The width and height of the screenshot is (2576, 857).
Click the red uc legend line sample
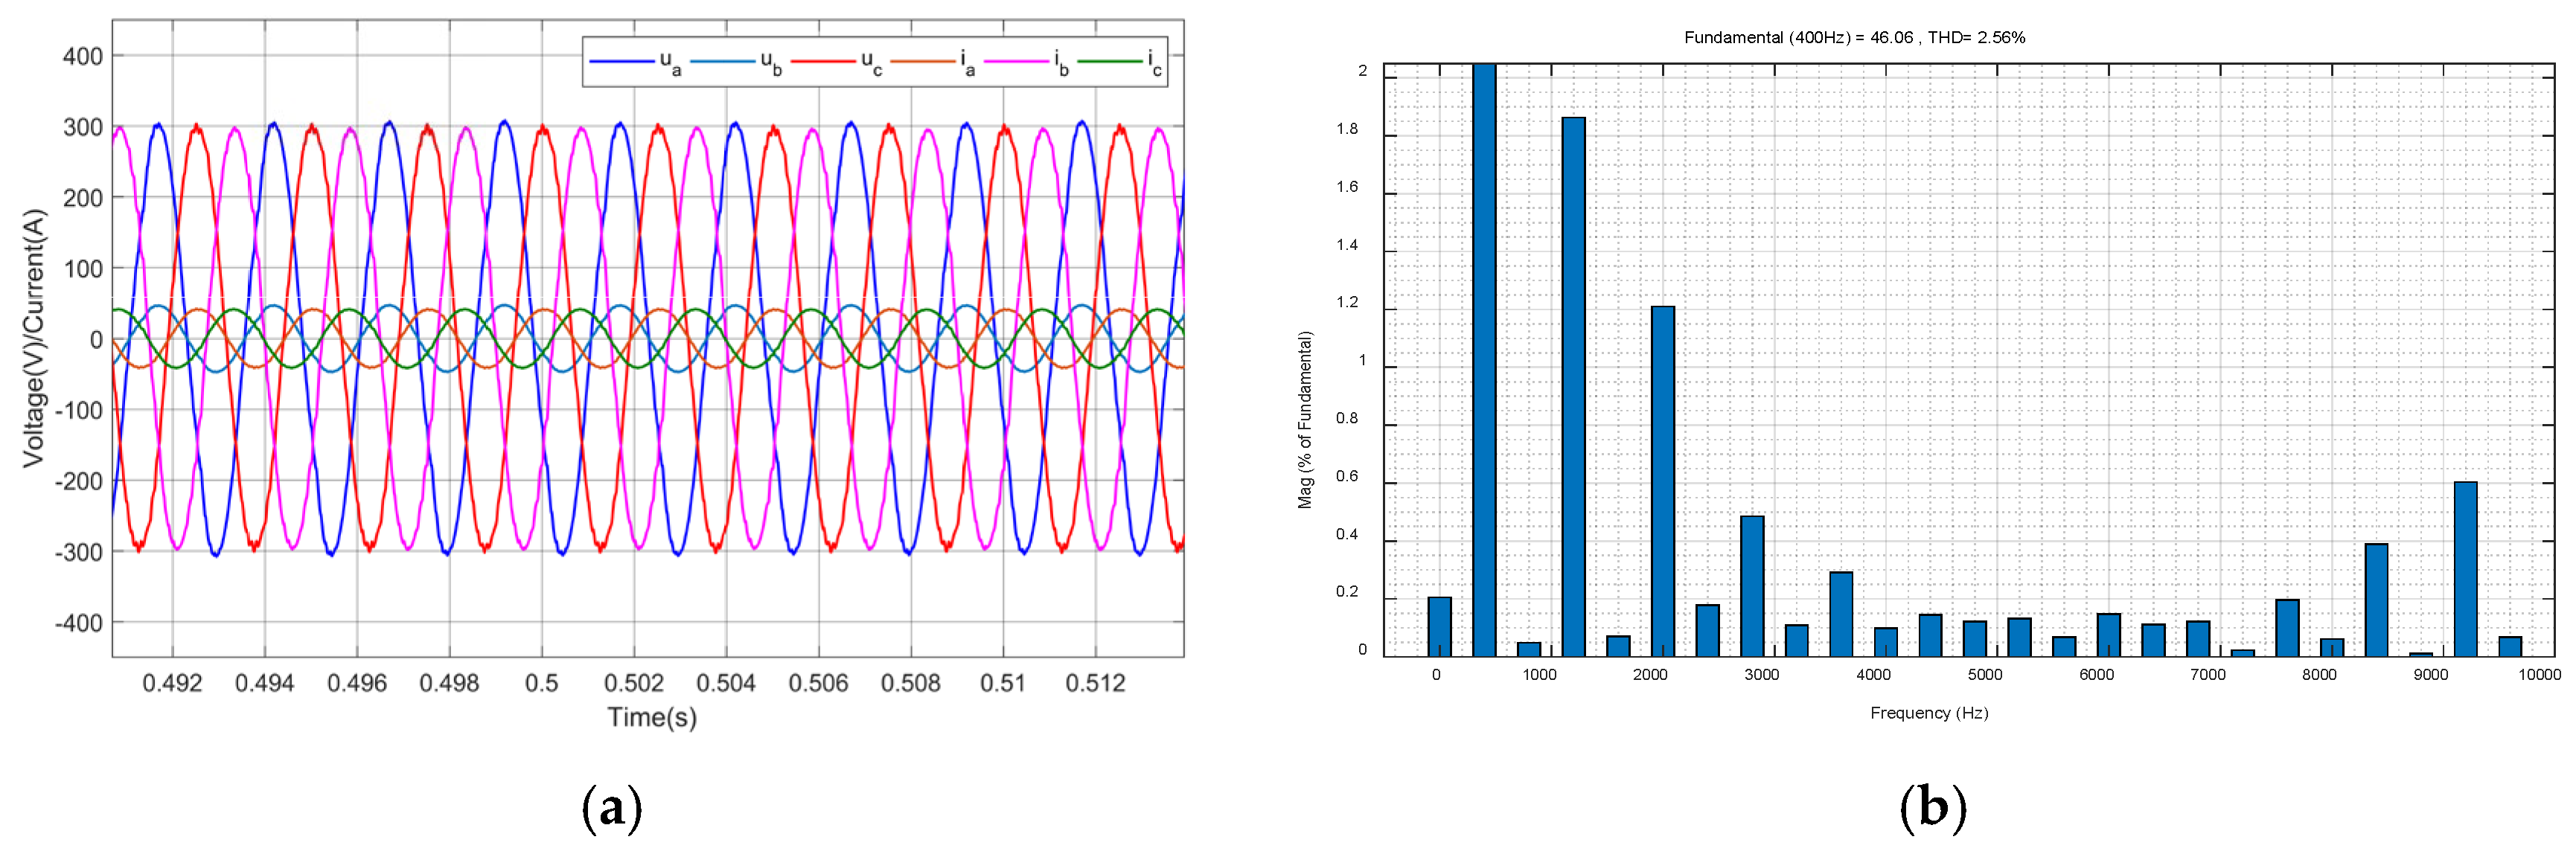pos(823,62)
